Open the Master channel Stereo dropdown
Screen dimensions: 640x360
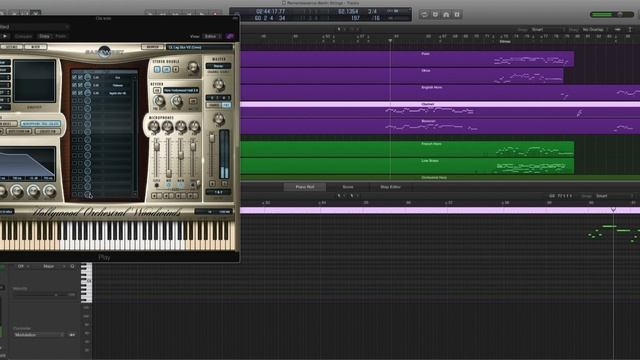coord(218,66)
